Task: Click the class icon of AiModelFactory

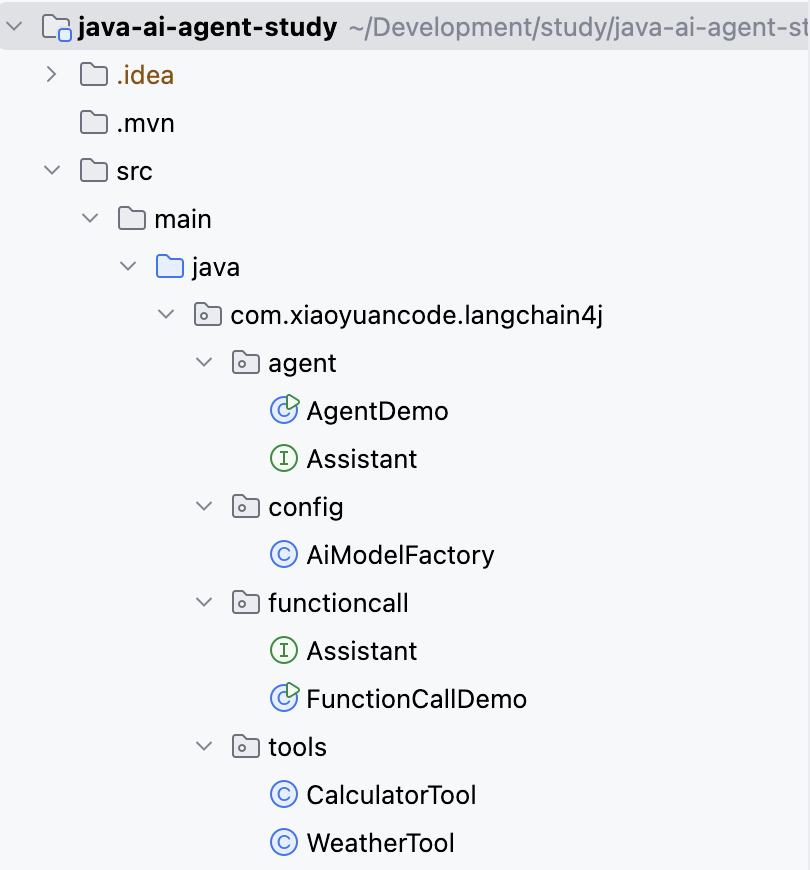Action: pyautogui.click(x=284, y=554)
